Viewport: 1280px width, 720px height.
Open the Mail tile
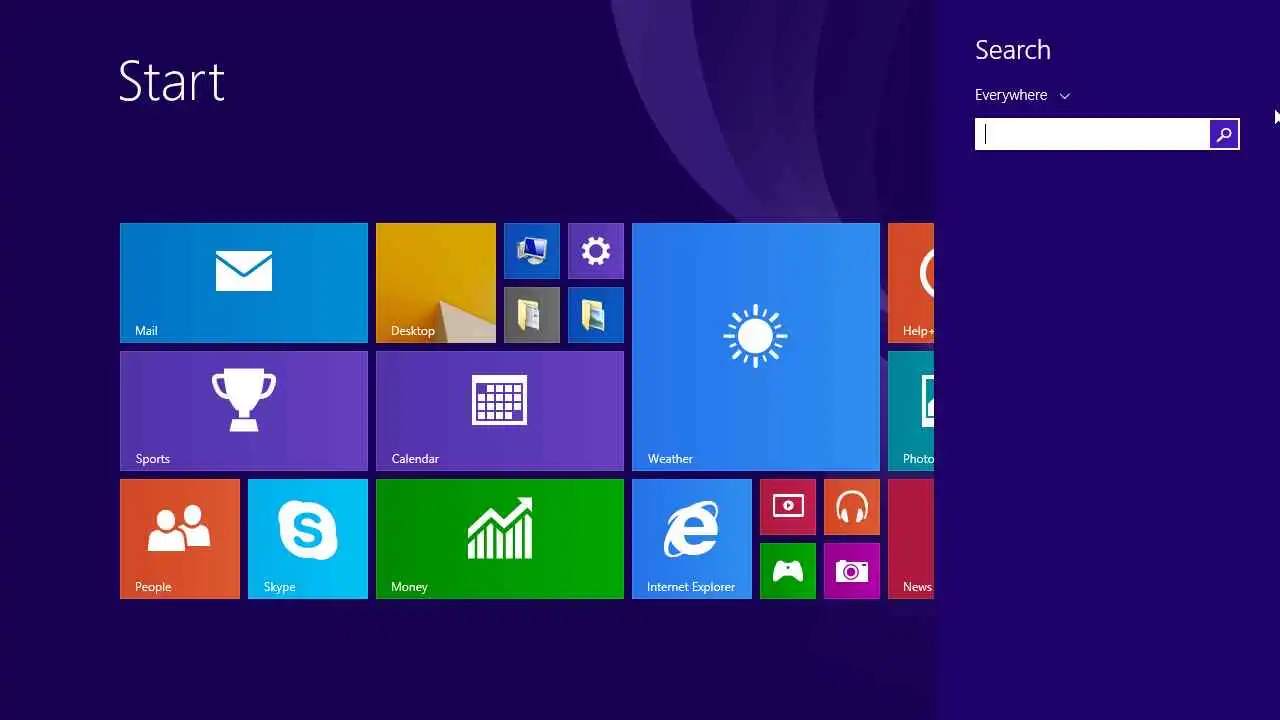click(244, 283)
